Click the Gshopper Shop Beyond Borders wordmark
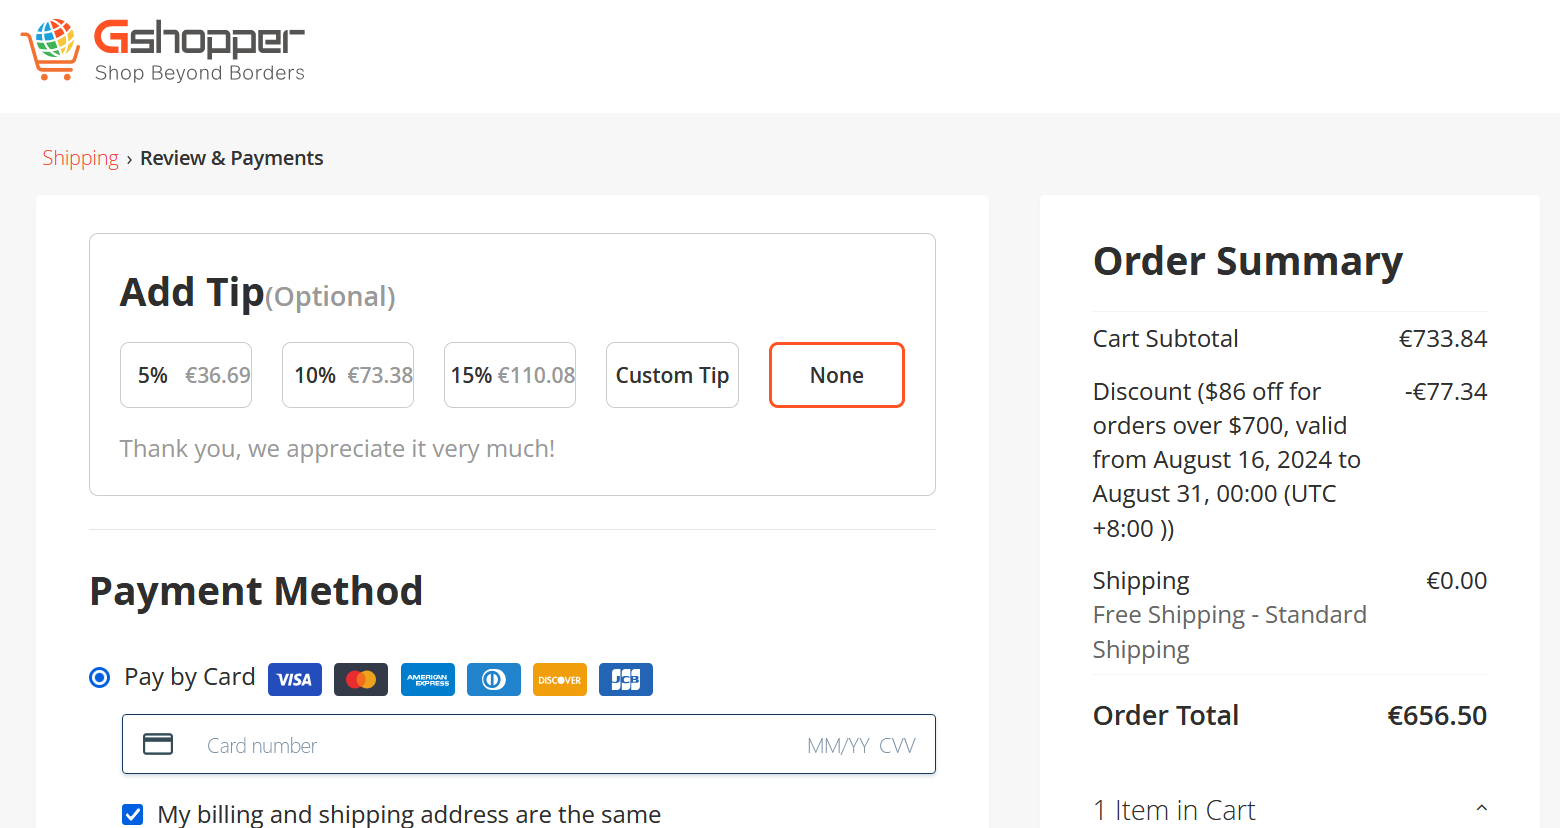Image resolution: width=1560 pixels, height=828 pixels. 199,51
